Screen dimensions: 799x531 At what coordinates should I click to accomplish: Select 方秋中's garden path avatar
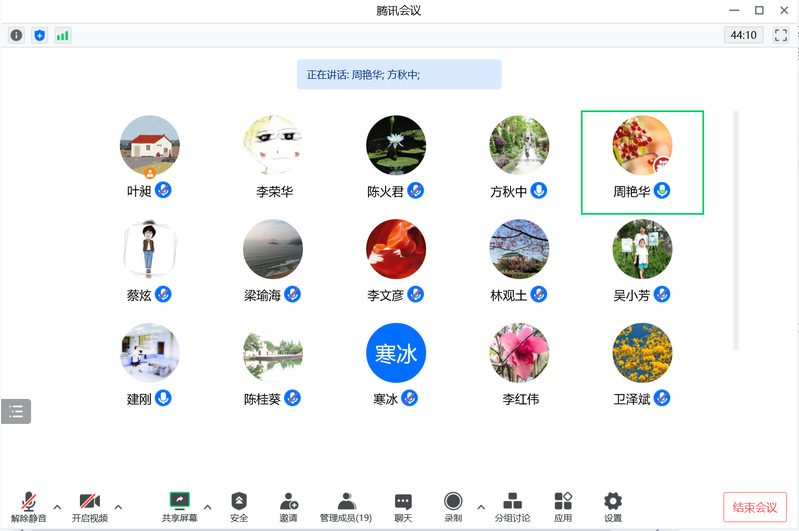519,145
